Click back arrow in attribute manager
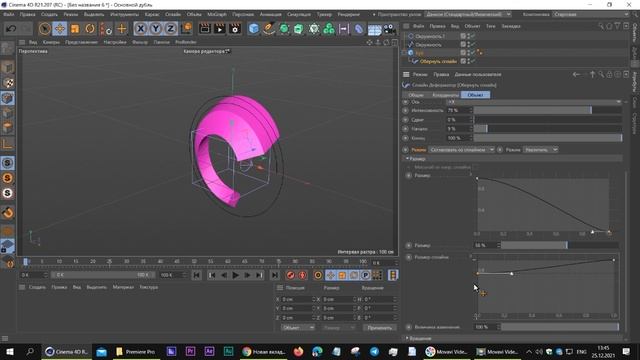The height and width of the screenshot is (360, 640). [576, 74]
